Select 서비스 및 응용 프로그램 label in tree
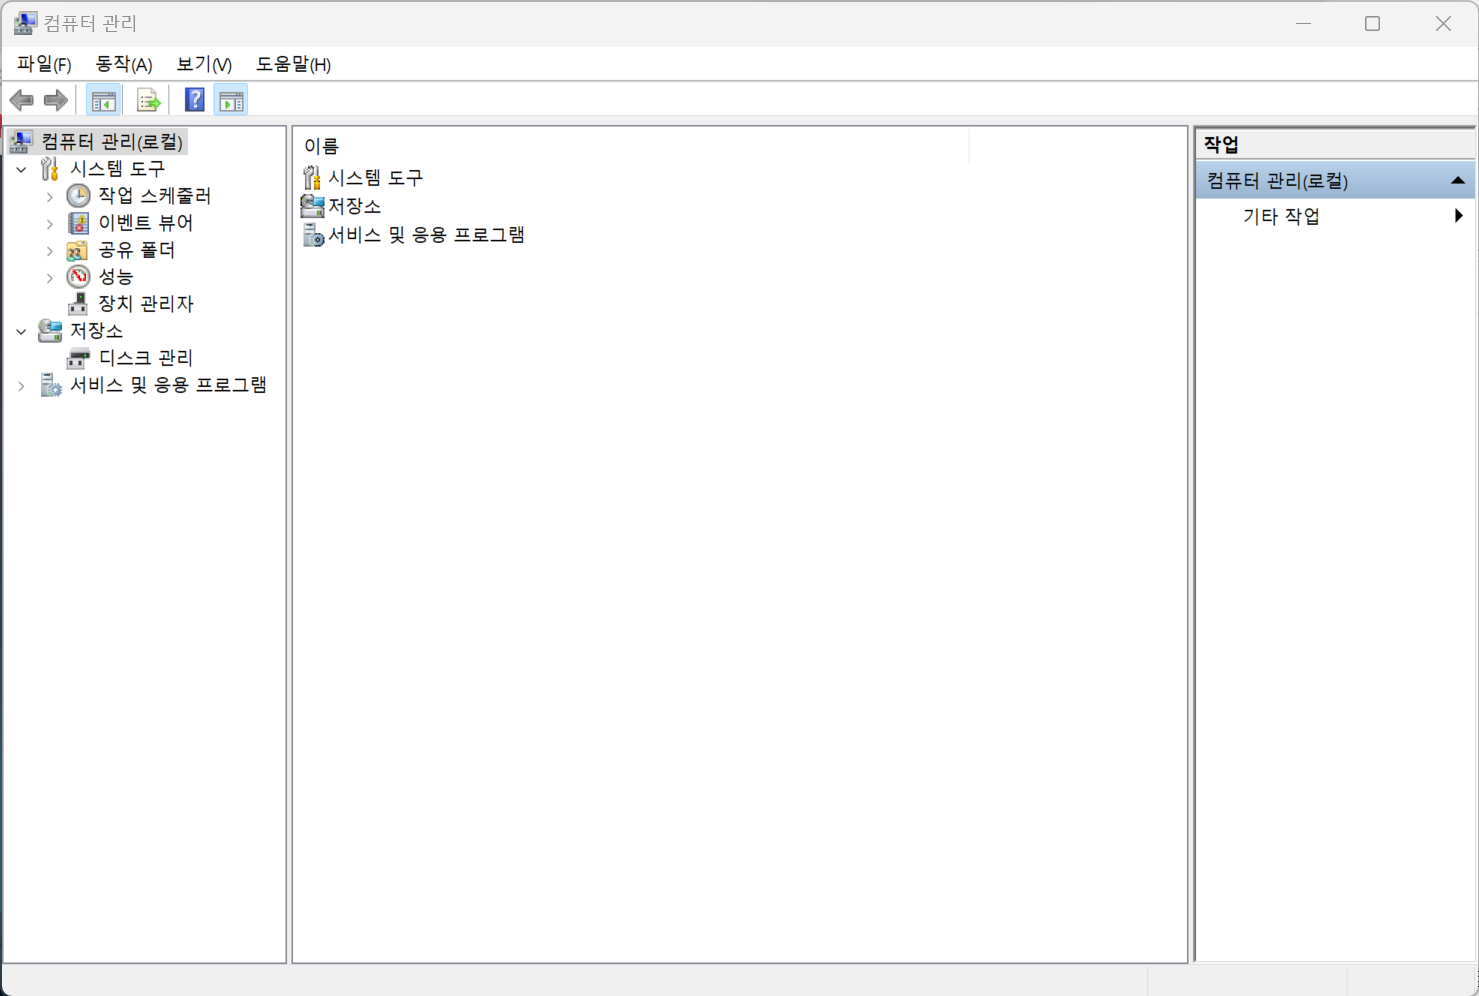The width and height of the screenshot is (1479, 996). (x=168, y=385)
